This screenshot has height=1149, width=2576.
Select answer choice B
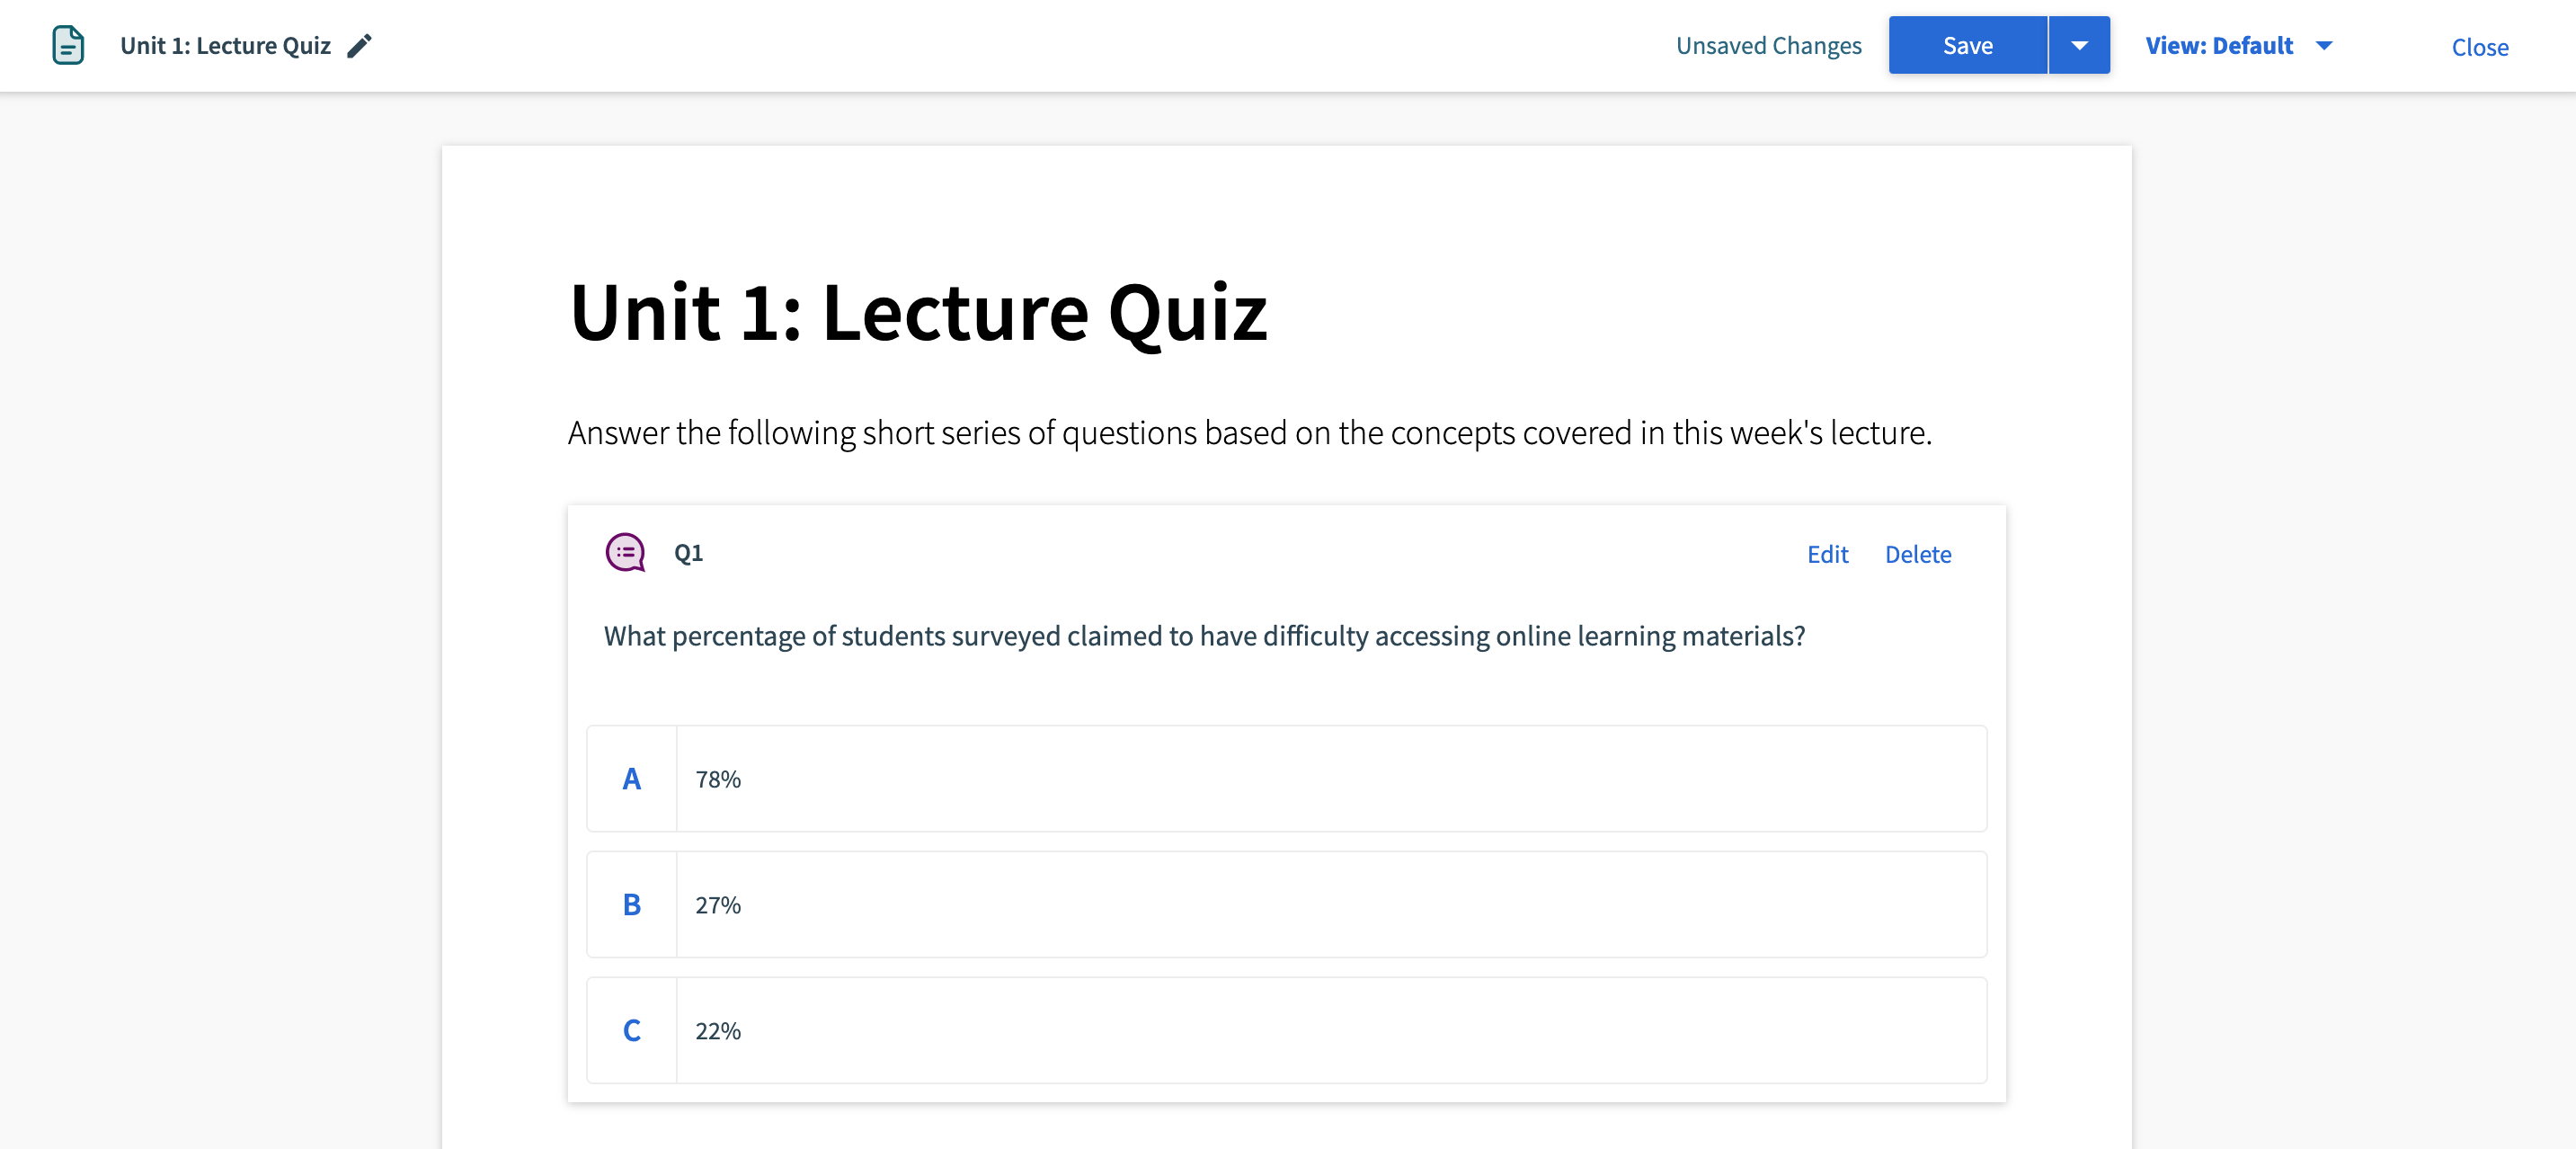point(632,905)
